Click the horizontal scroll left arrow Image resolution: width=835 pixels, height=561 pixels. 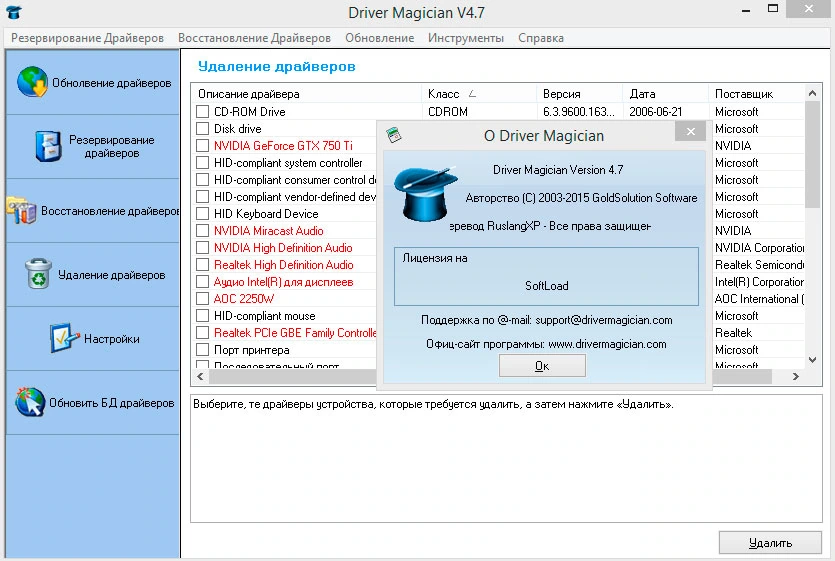click(x=200, y=377)
